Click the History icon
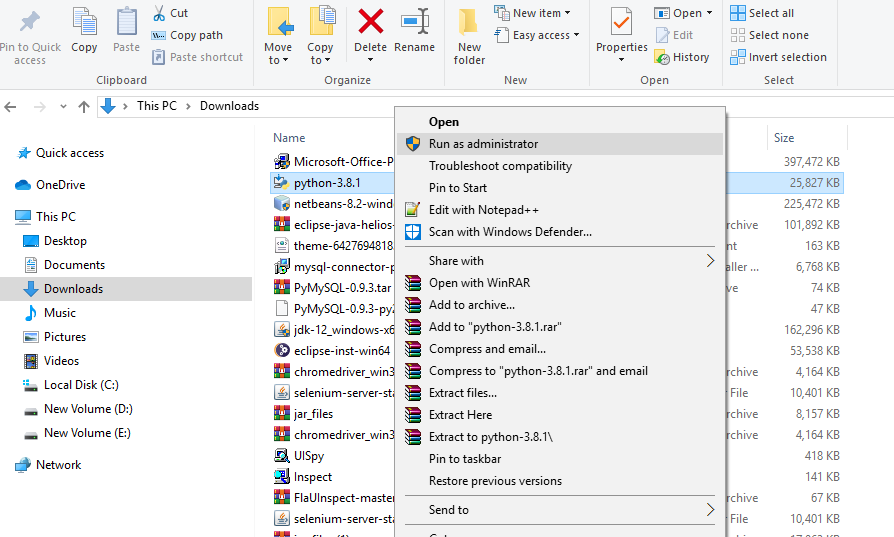Viewport: 894px width, 537px height. coord(662,58)
